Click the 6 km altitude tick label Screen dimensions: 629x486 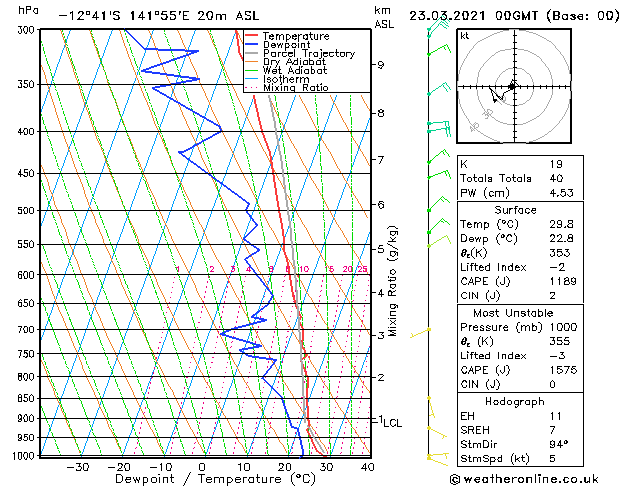(x=381, y=205)
